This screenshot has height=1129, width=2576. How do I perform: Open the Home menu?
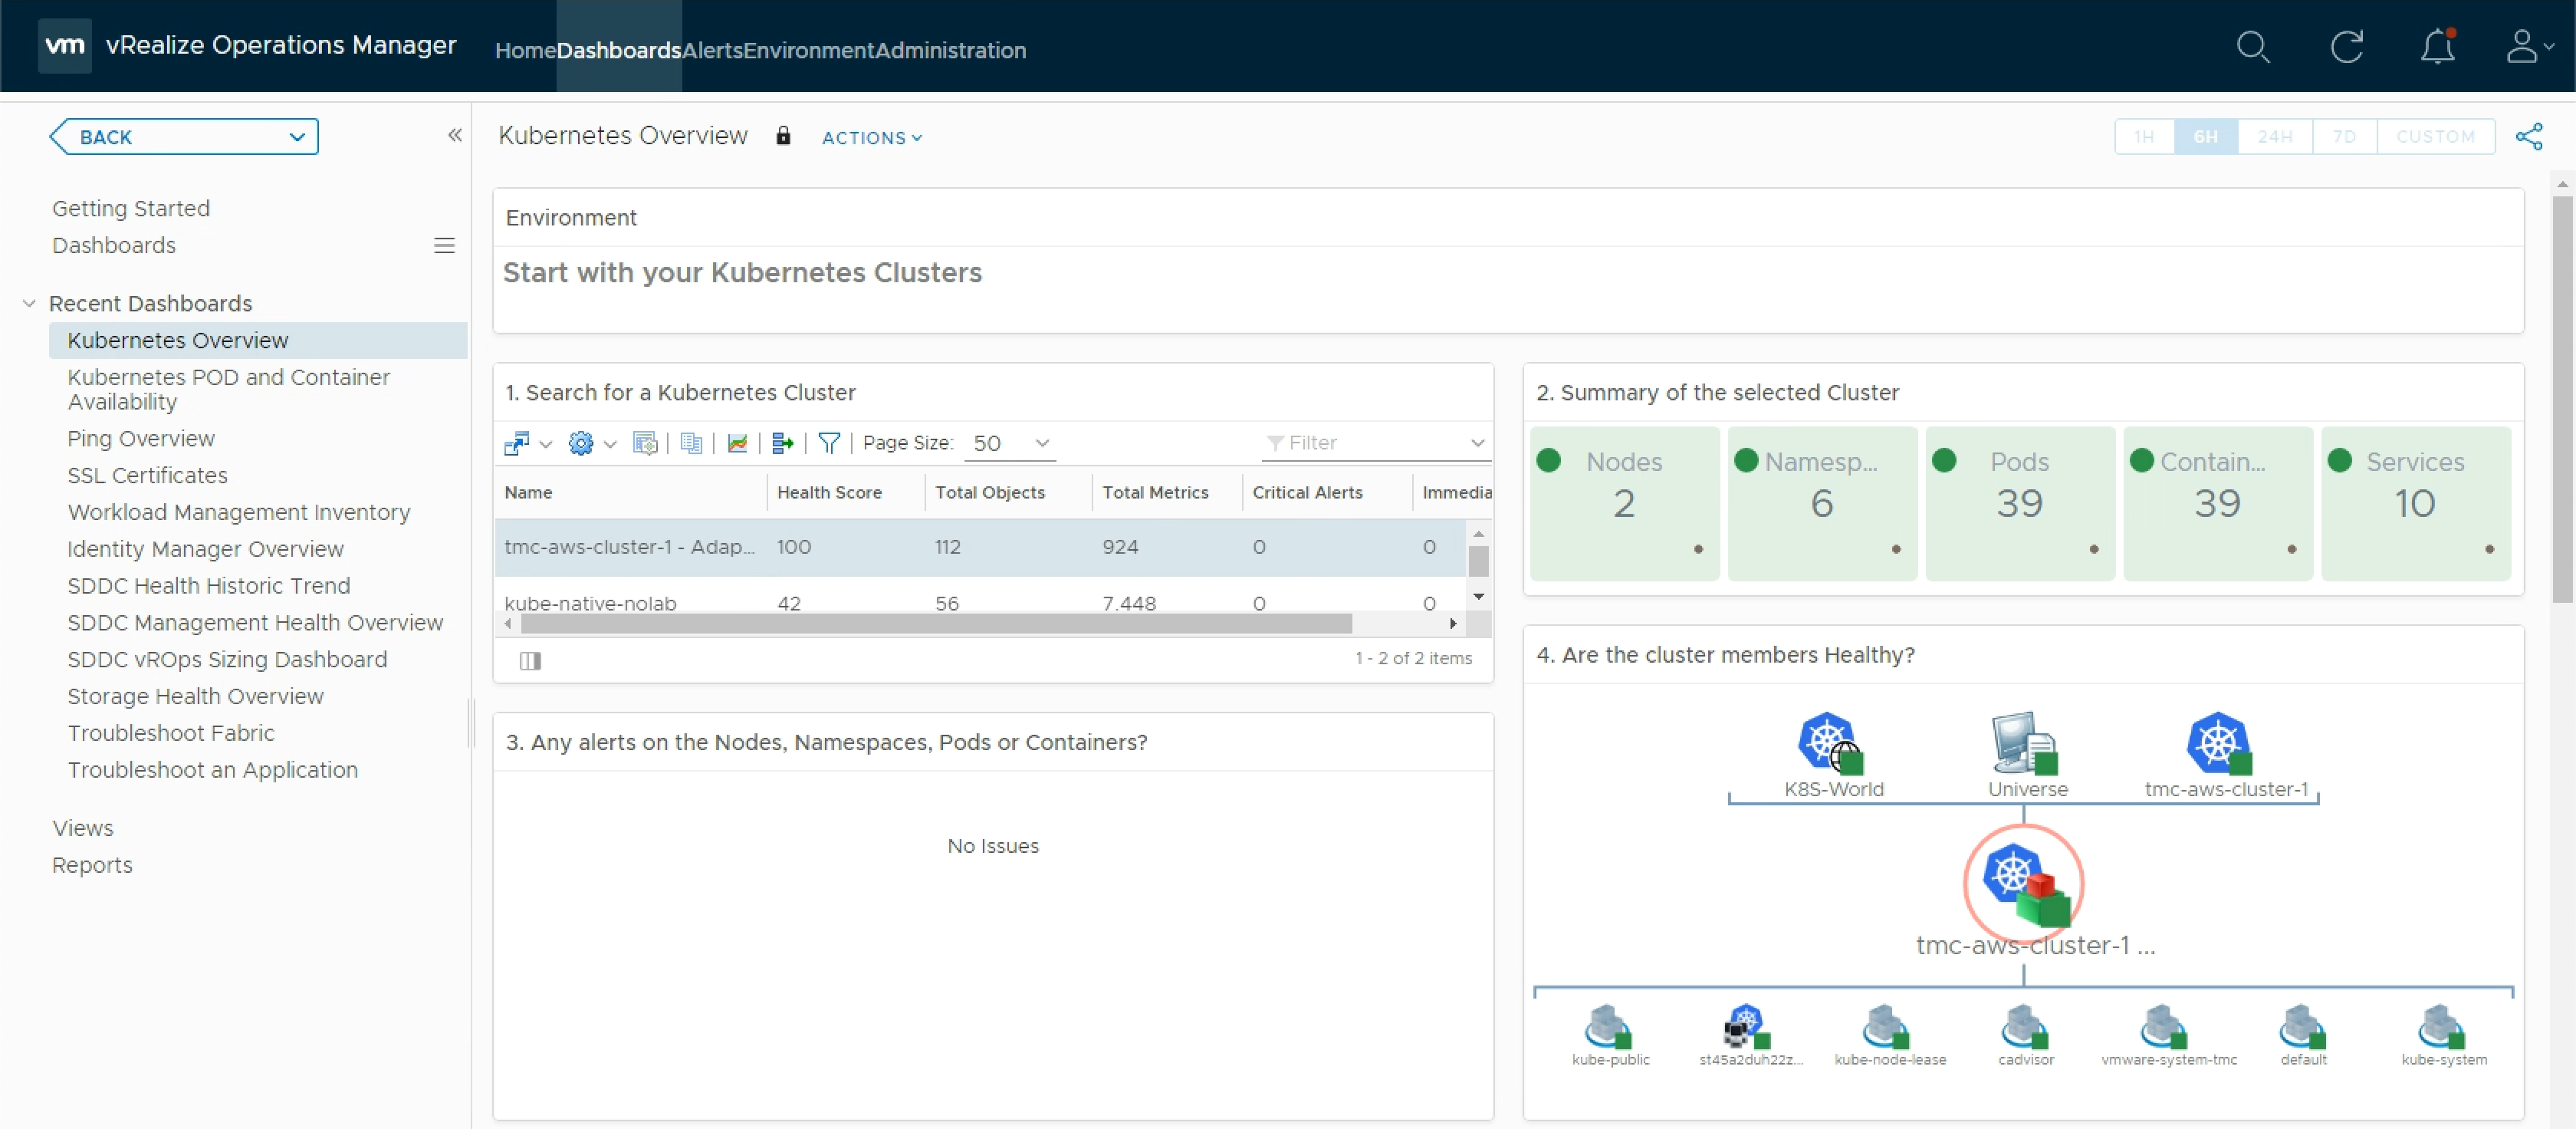525,50
